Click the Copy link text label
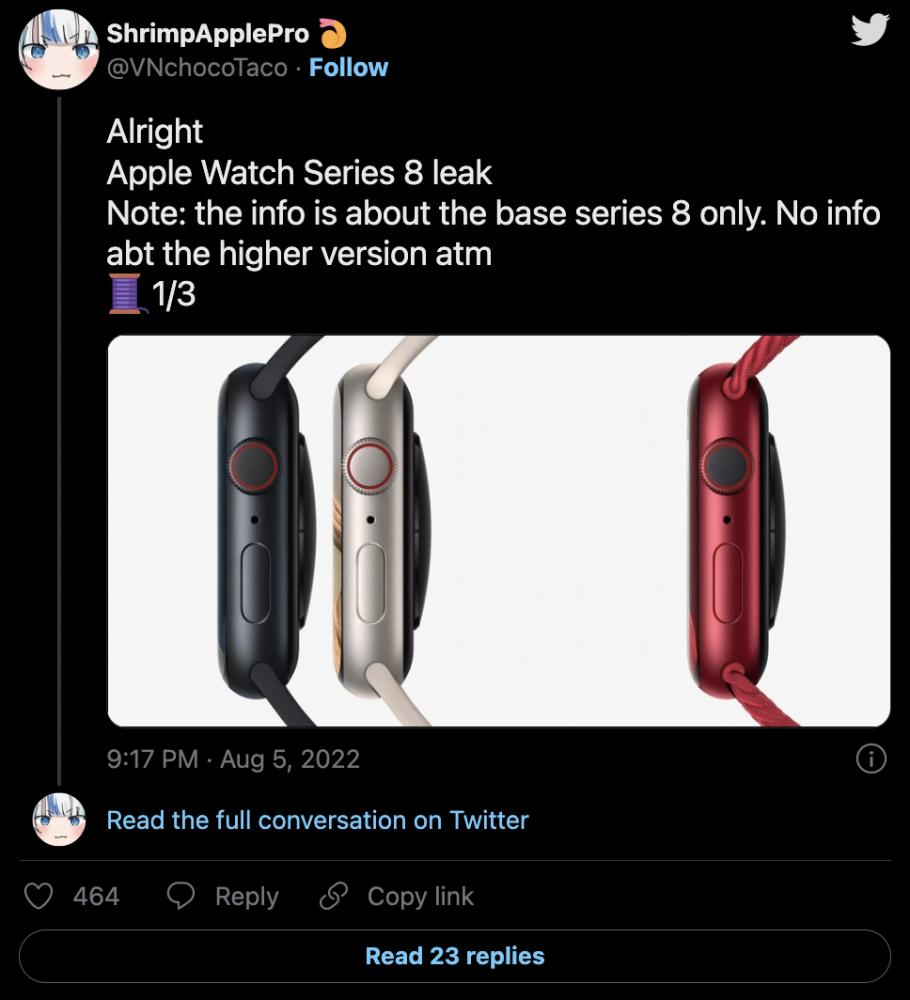The height and width of the screenshot is (1000, 910). (x=419, y=896)
